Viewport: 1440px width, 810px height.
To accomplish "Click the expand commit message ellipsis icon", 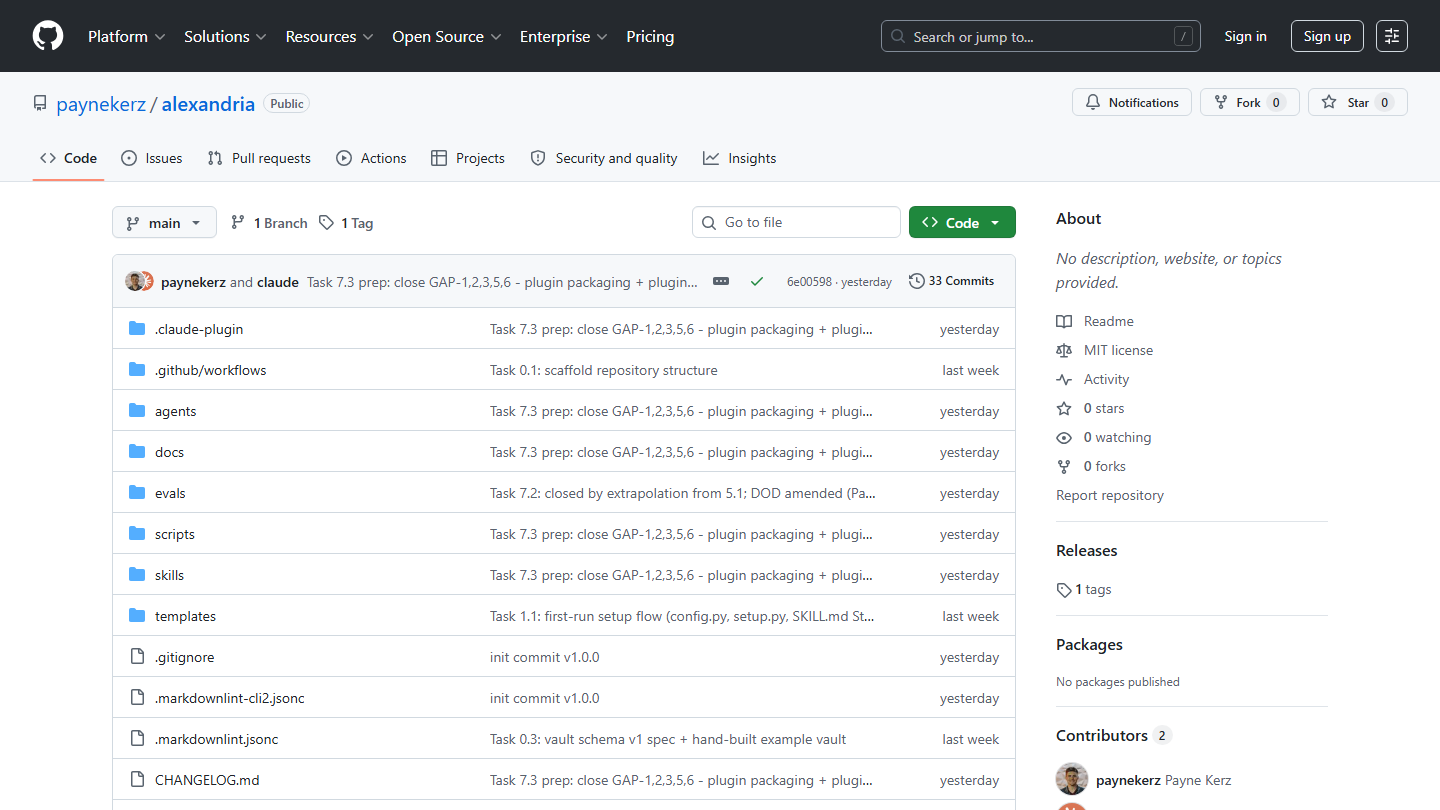I will pos(721,282).
